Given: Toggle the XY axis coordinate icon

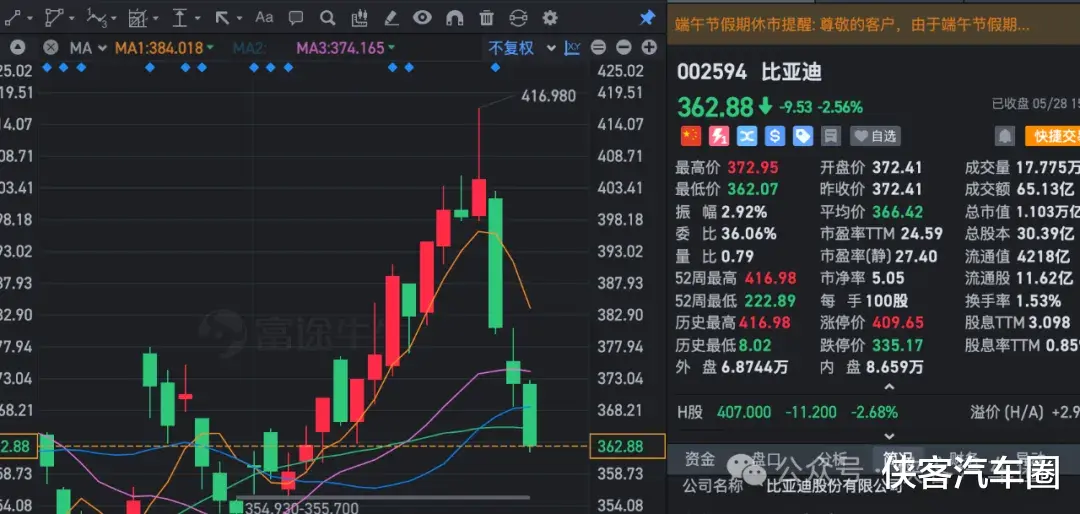Looking at the screenshot, I should 572,48.
